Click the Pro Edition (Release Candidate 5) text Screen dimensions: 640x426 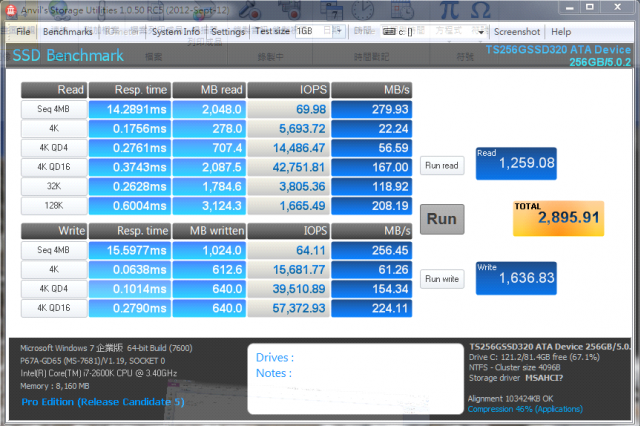103,402
